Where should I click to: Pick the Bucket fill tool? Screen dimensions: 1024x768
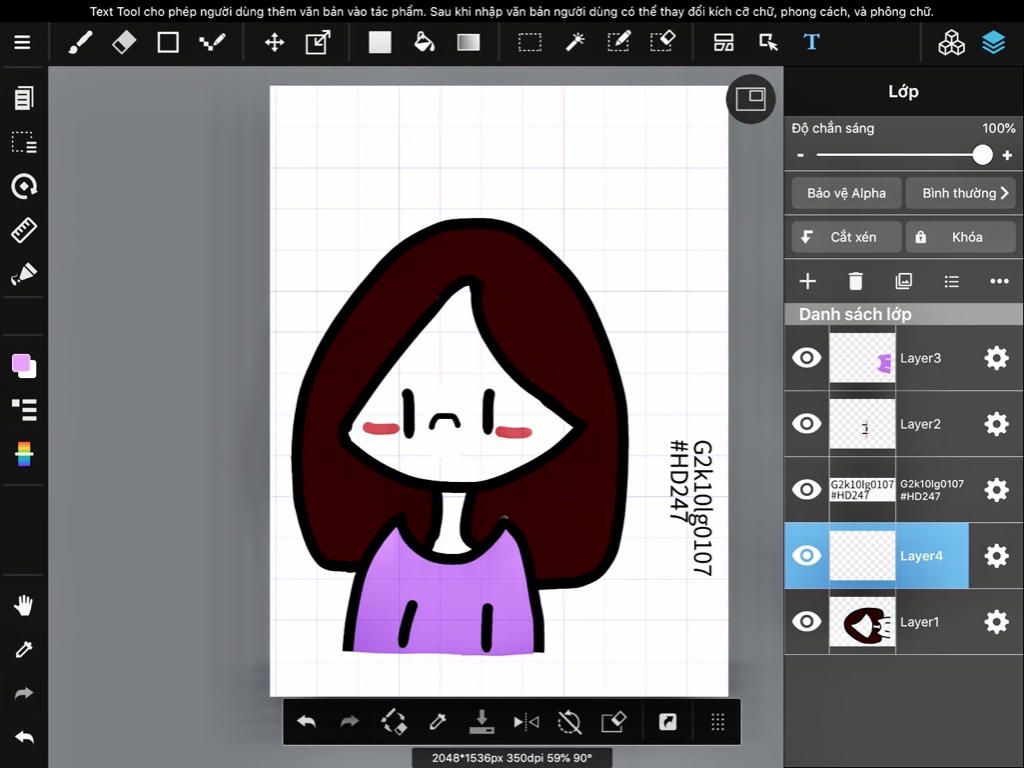[424, 43]
